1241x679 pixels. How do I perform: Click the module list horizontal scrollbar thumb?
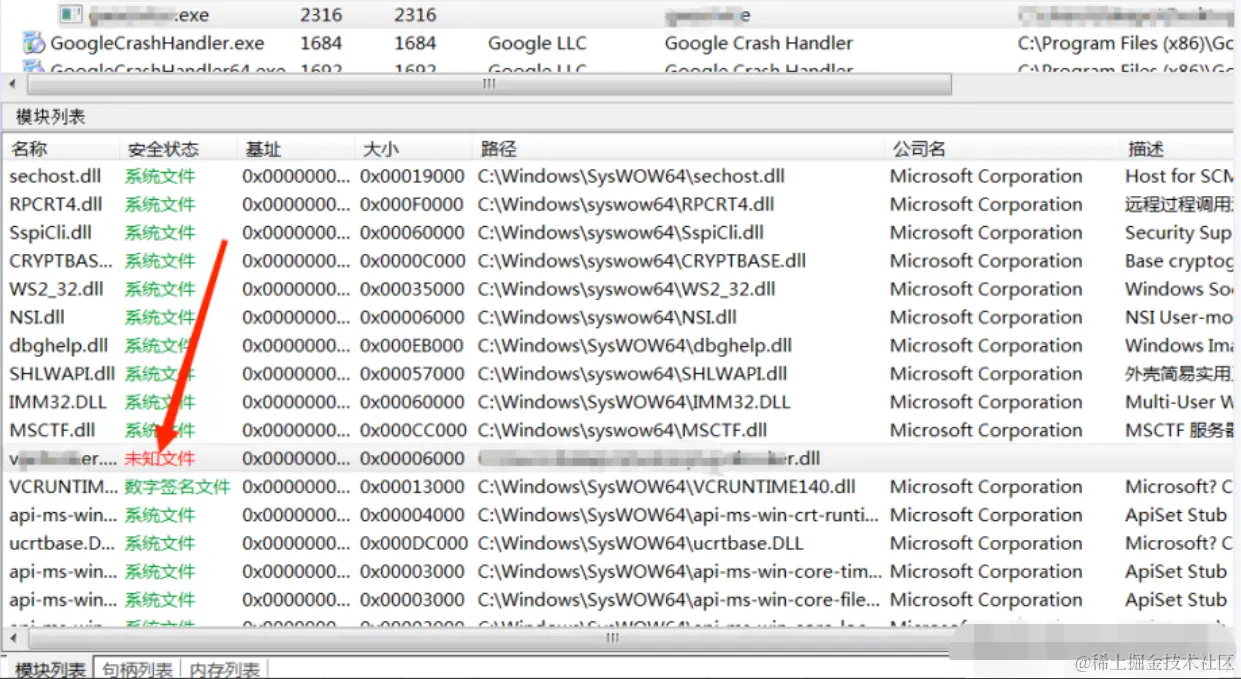coord(612,637)
